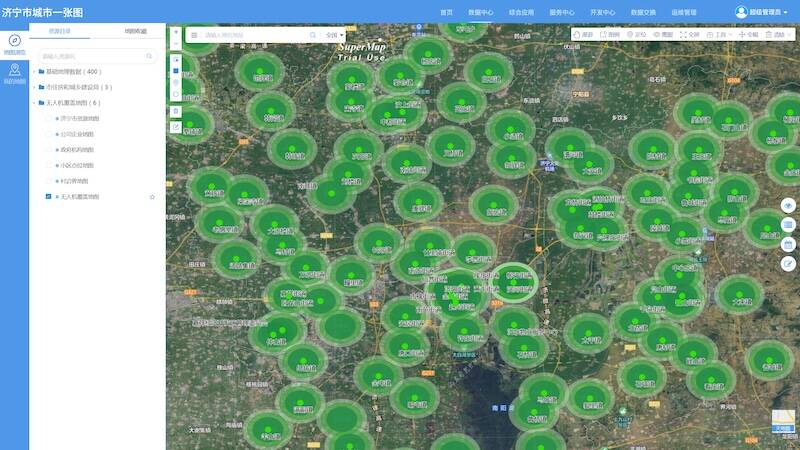800x450 pixels.
Task: Check the 政府机构地图 layer checkbox
Action: [48, 149]
